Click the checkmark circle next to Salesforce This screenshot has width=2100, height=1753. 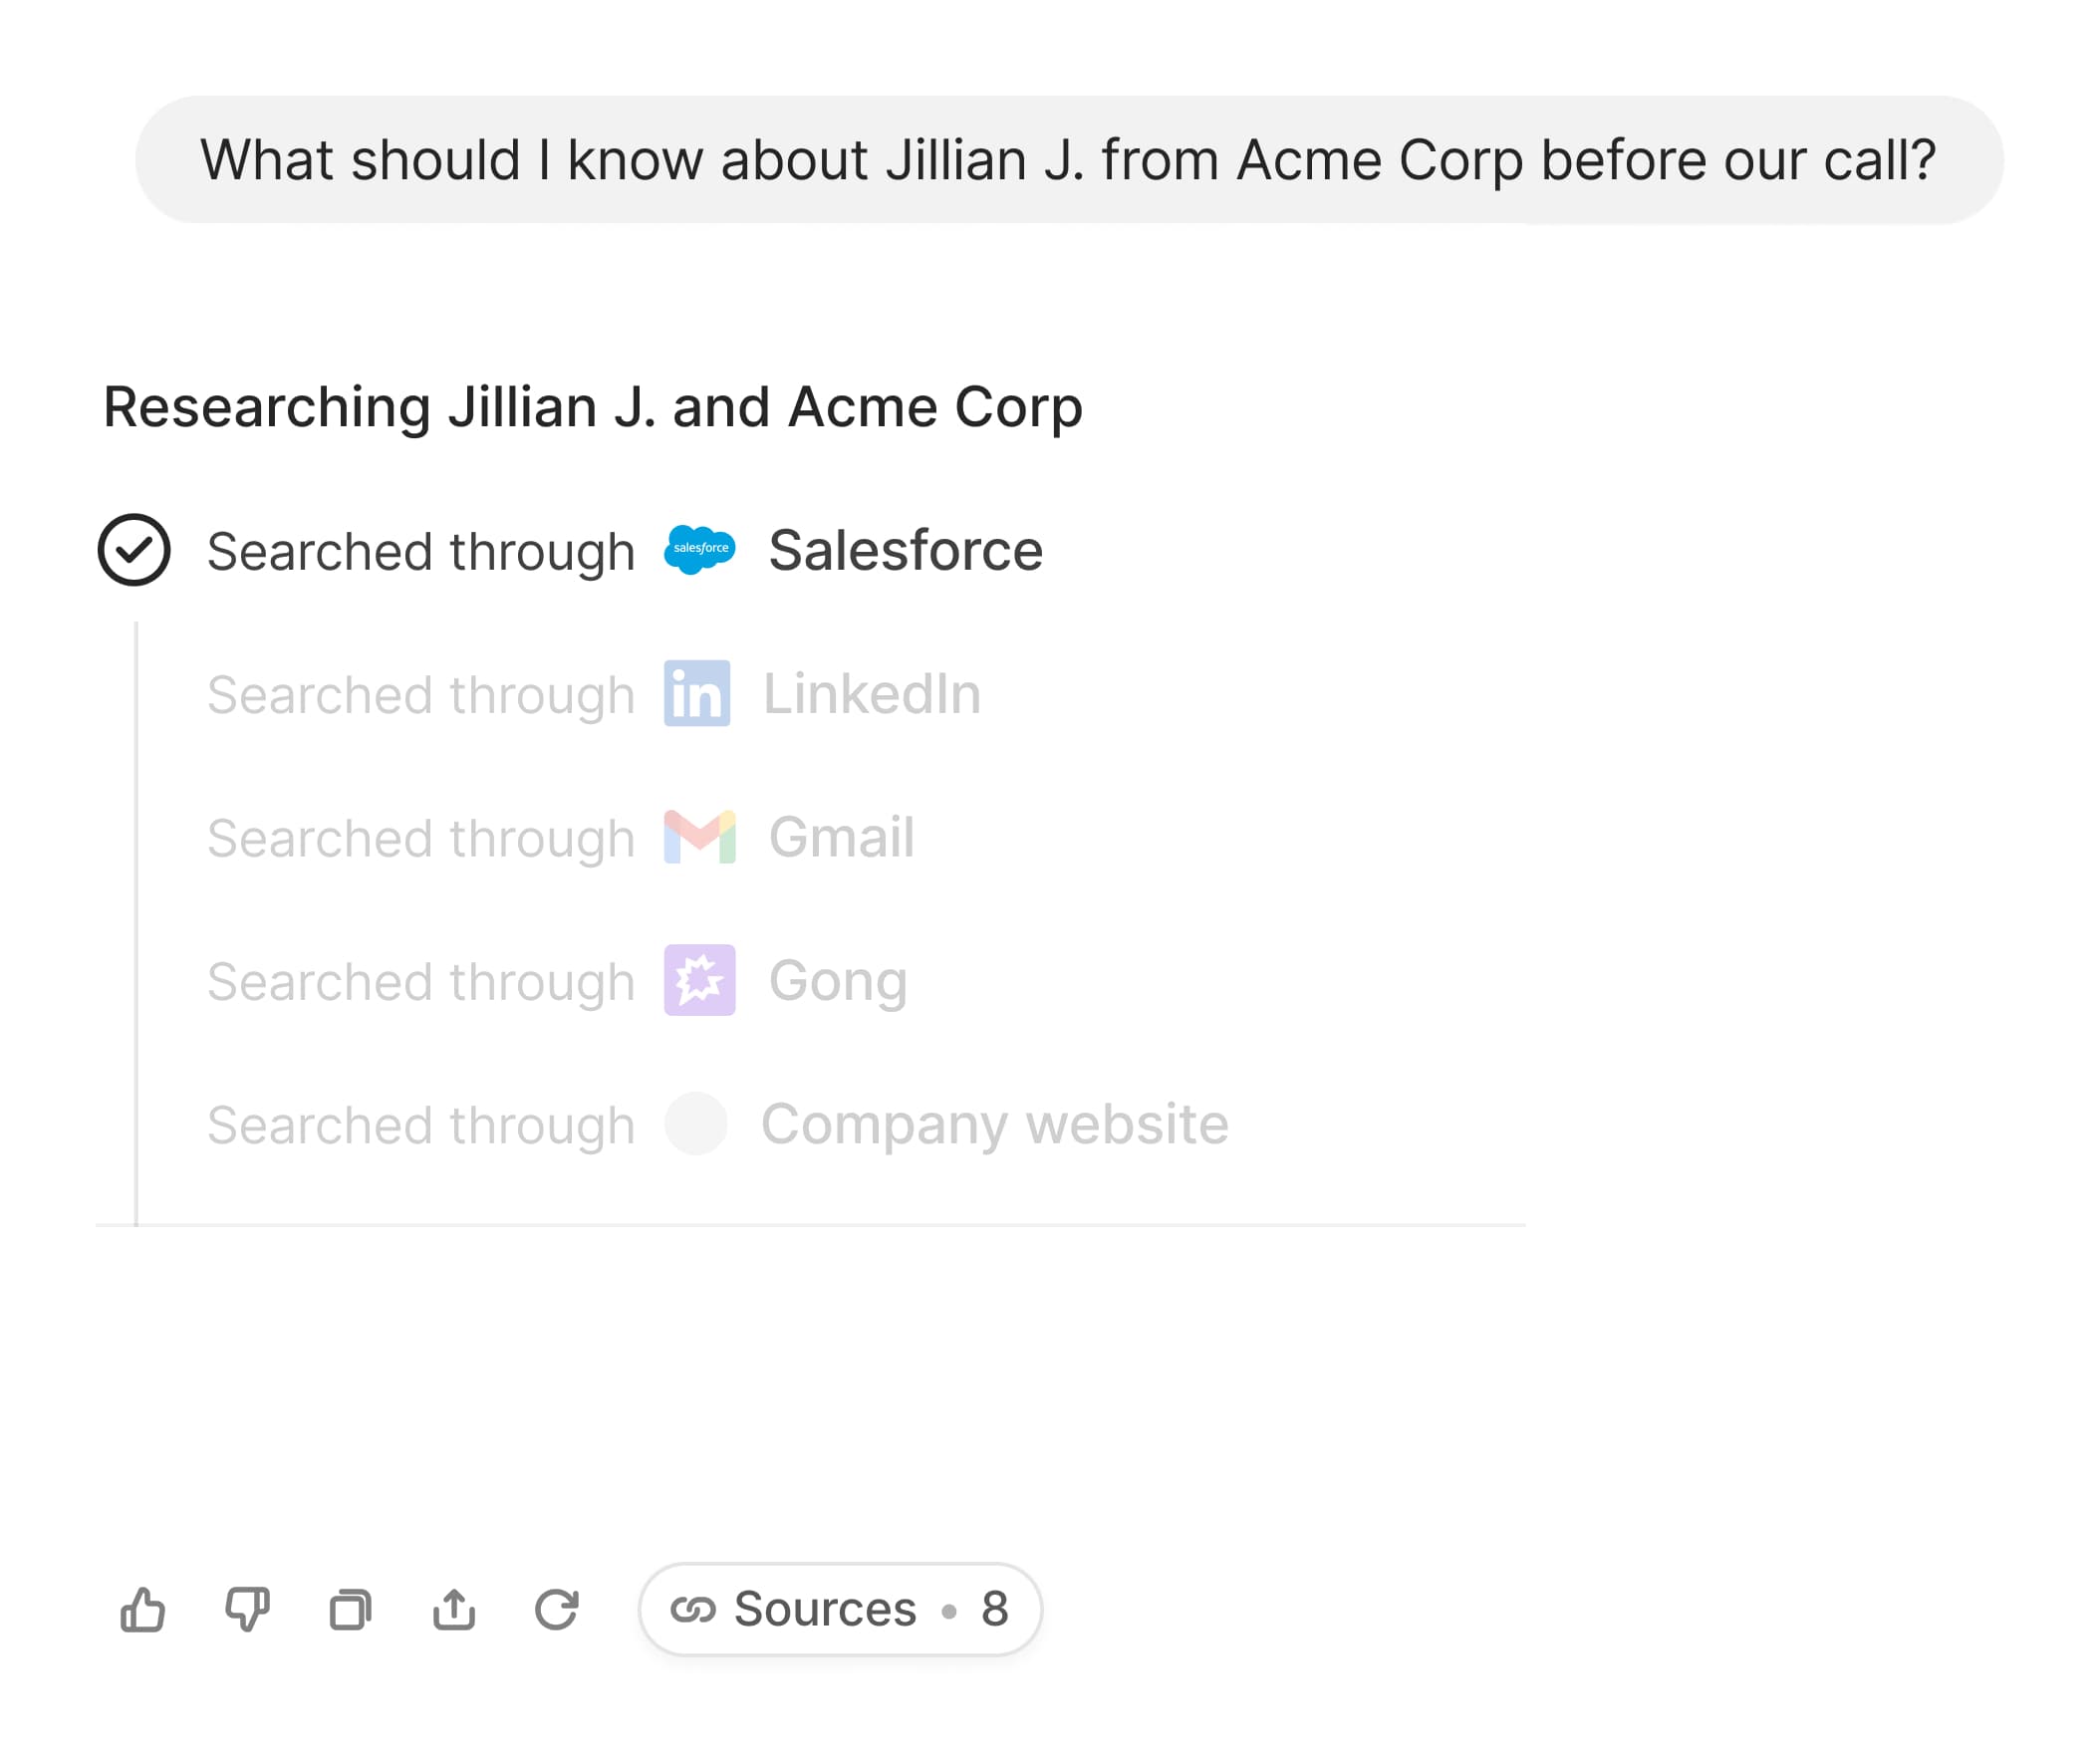click(134, 550)
